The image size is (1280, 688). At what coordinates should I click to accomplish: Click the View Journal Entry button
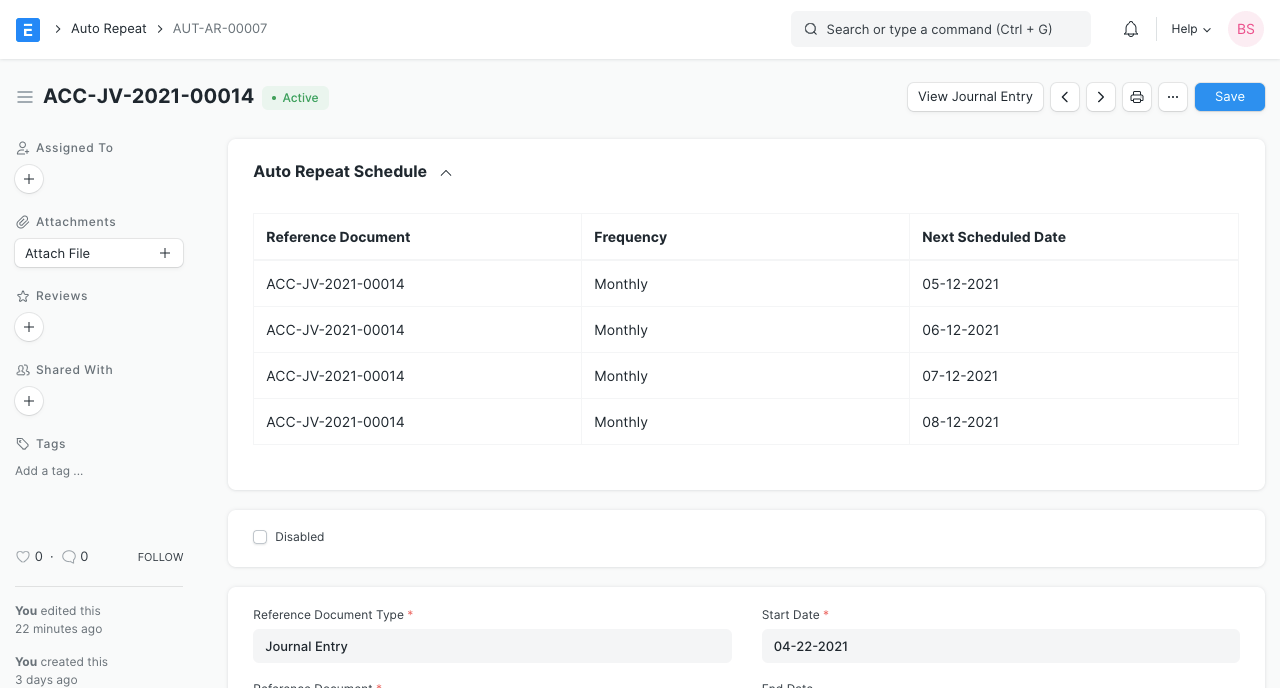tap(975, 96)
